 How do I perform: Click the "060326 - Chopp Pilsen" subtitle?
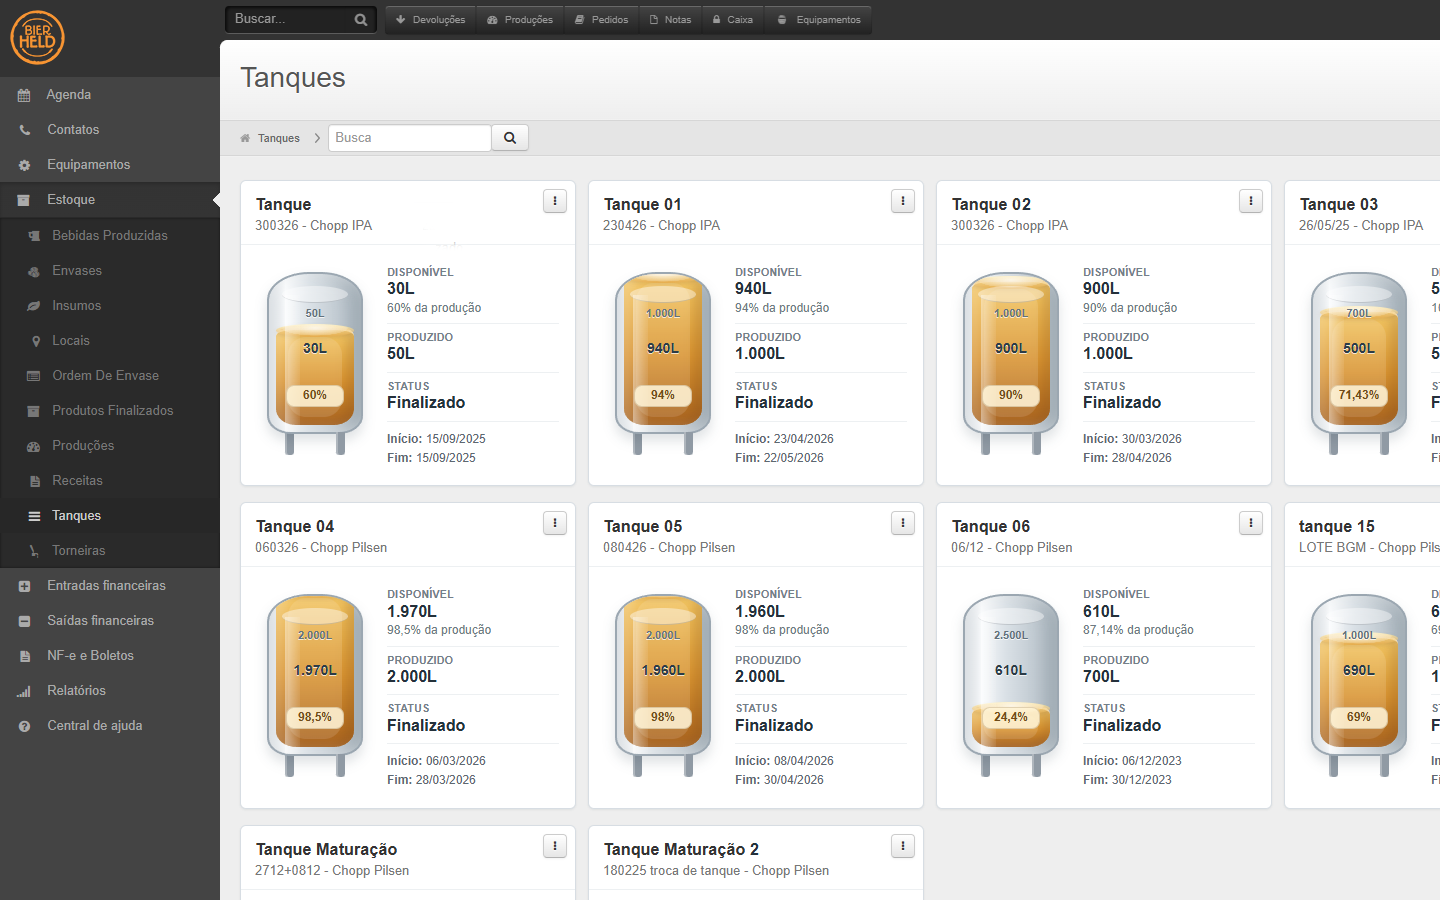pyautogui.click(x=321, y=548)
